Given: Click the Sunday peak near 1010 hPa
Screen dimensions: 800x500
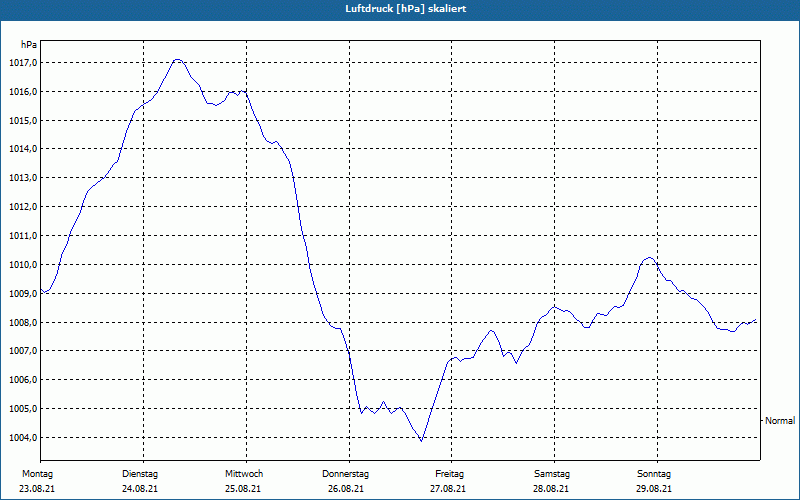Looking at the screenshot, I should point(648,258).
